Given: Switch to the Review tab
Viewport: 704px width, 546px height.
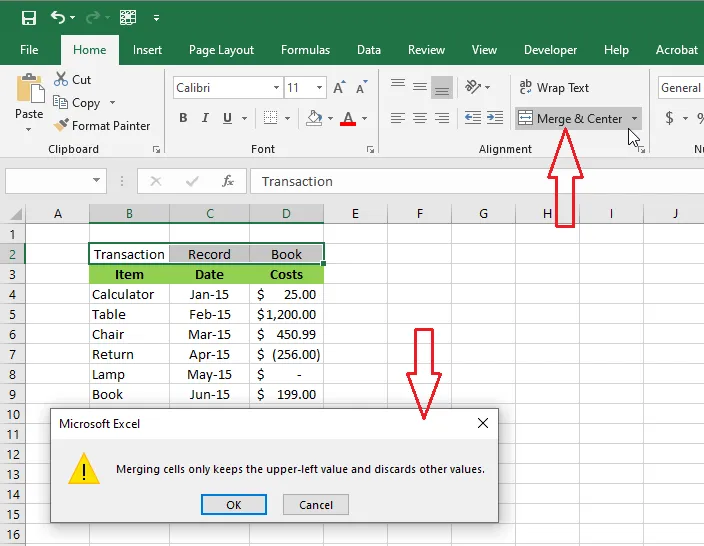Looking at the screenshot, I should pyautogui.click(x=426, y=50).
